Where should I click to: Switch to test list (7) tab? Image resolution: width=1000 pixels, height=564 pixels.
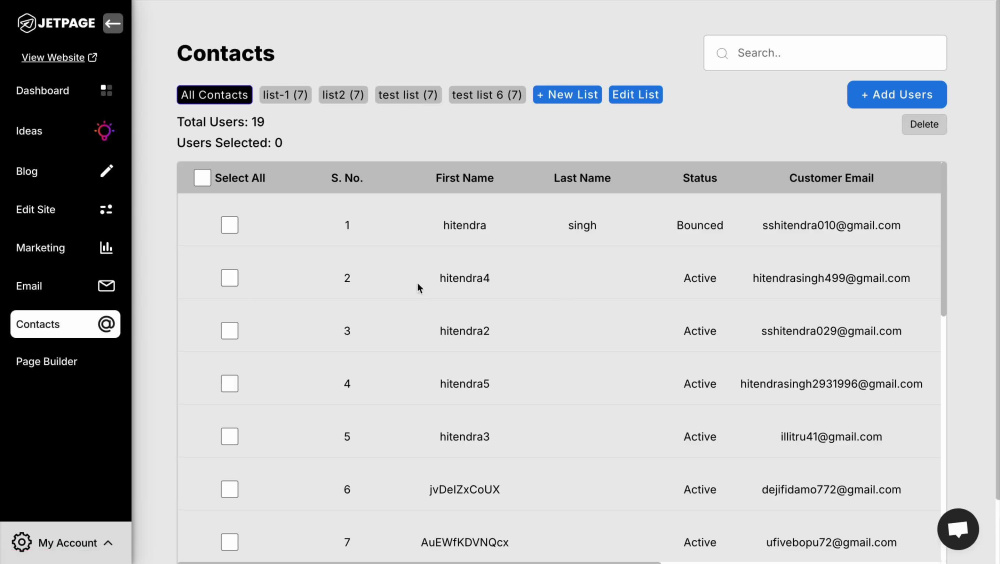(408, 95)
